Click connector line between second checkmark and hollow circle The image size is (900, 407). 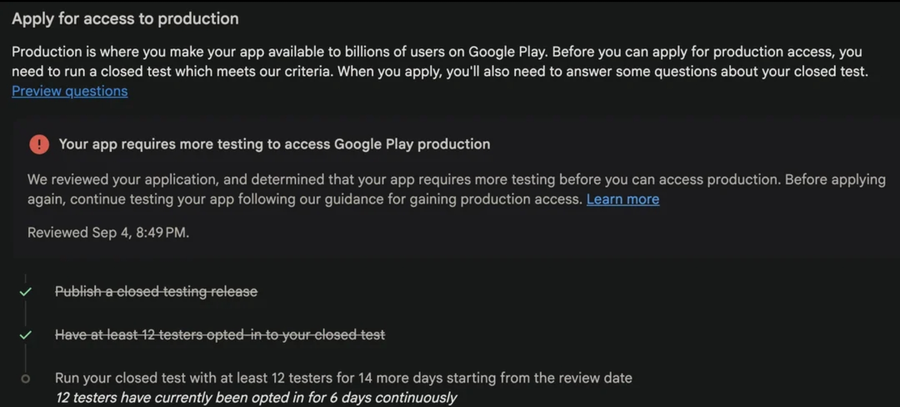[25, 357]
